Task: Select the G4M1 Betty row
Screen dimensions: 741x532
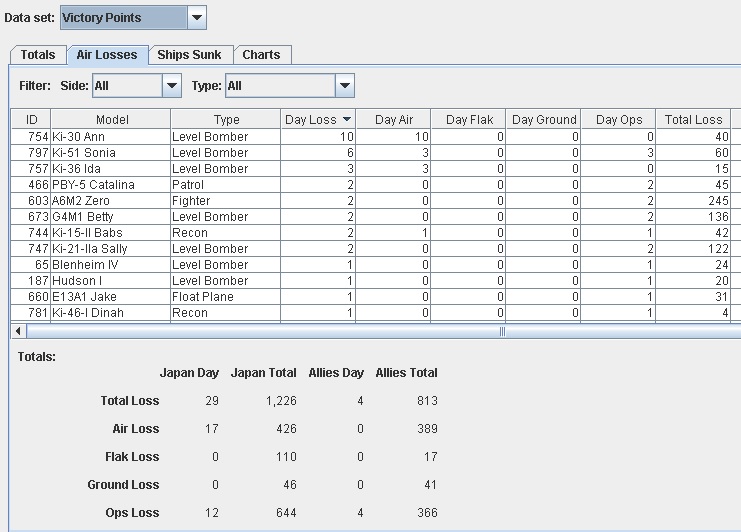Action: coord(110,217)
